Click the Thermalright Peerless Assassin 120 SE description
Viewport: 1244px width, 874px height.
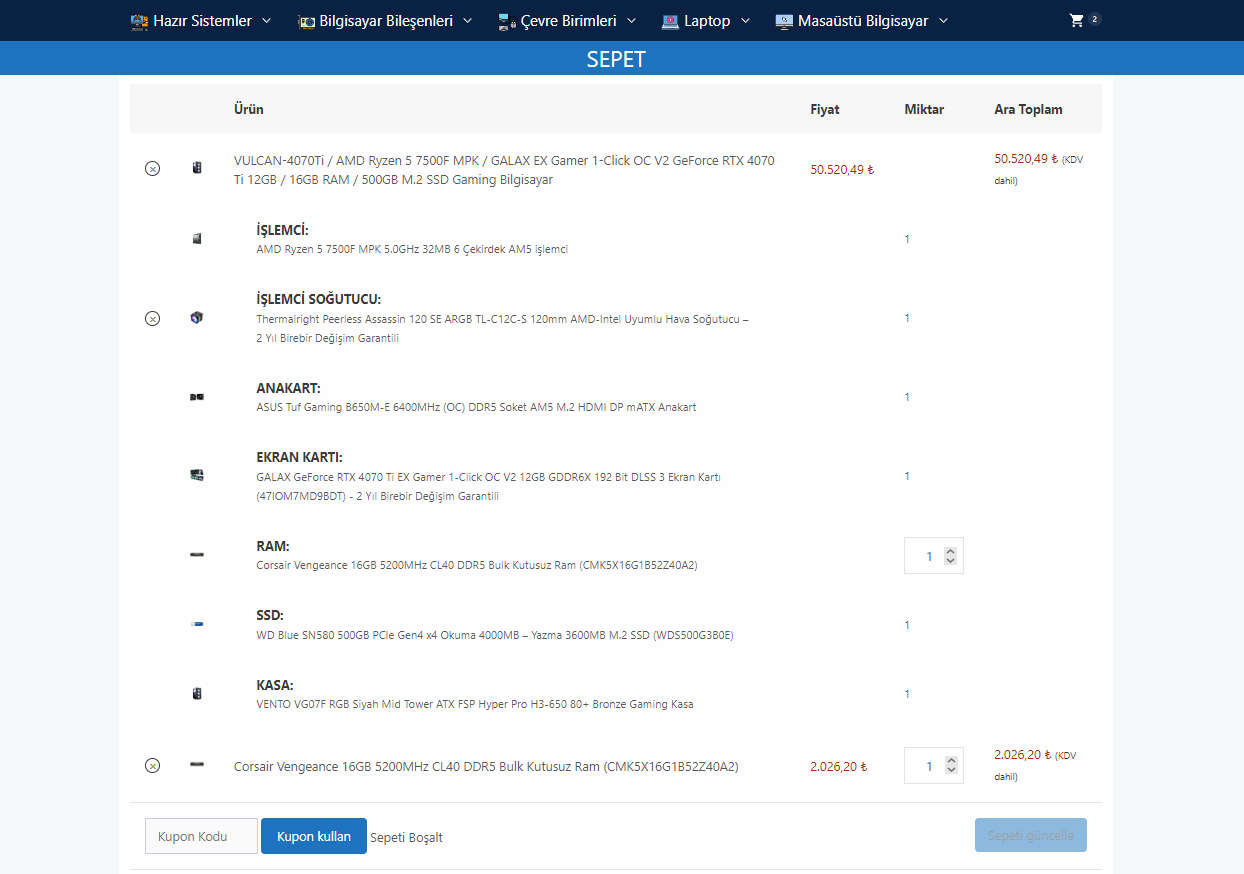(x=502, y=329)
